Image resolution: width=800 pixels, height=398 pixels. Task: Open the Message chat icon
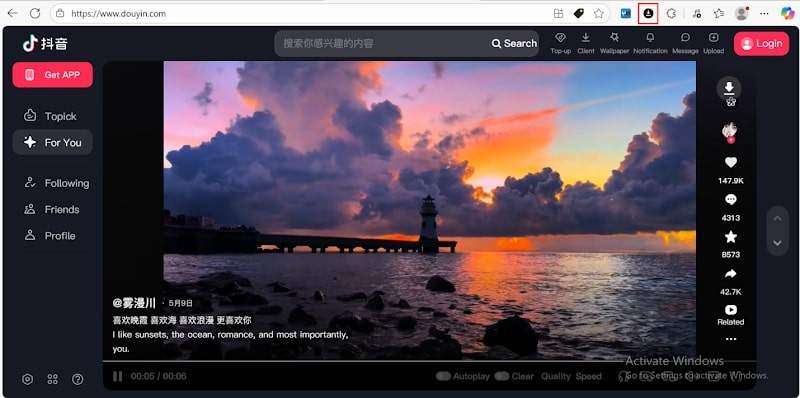(685, 38)
